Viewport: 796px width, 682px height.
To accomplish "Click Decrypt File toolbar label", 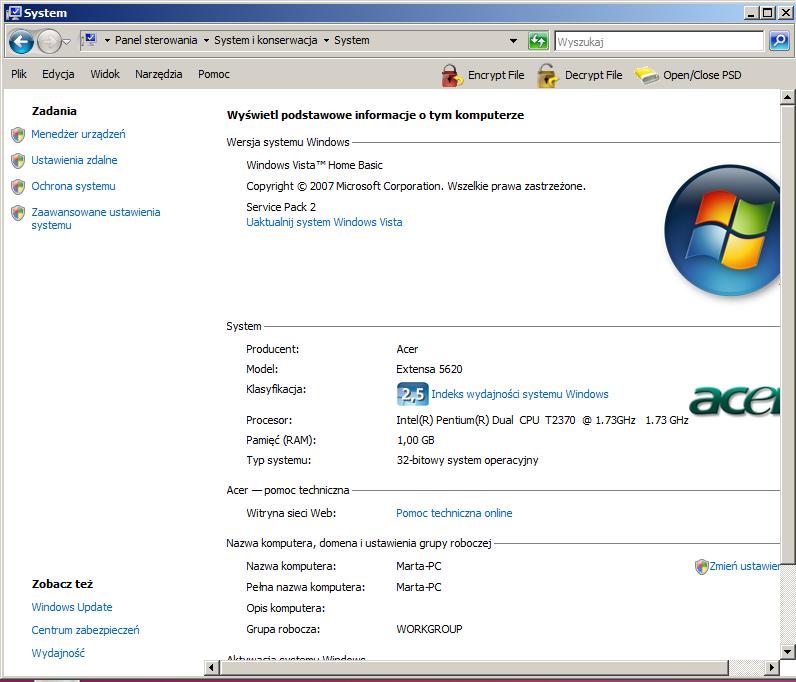I will (593, 75).
